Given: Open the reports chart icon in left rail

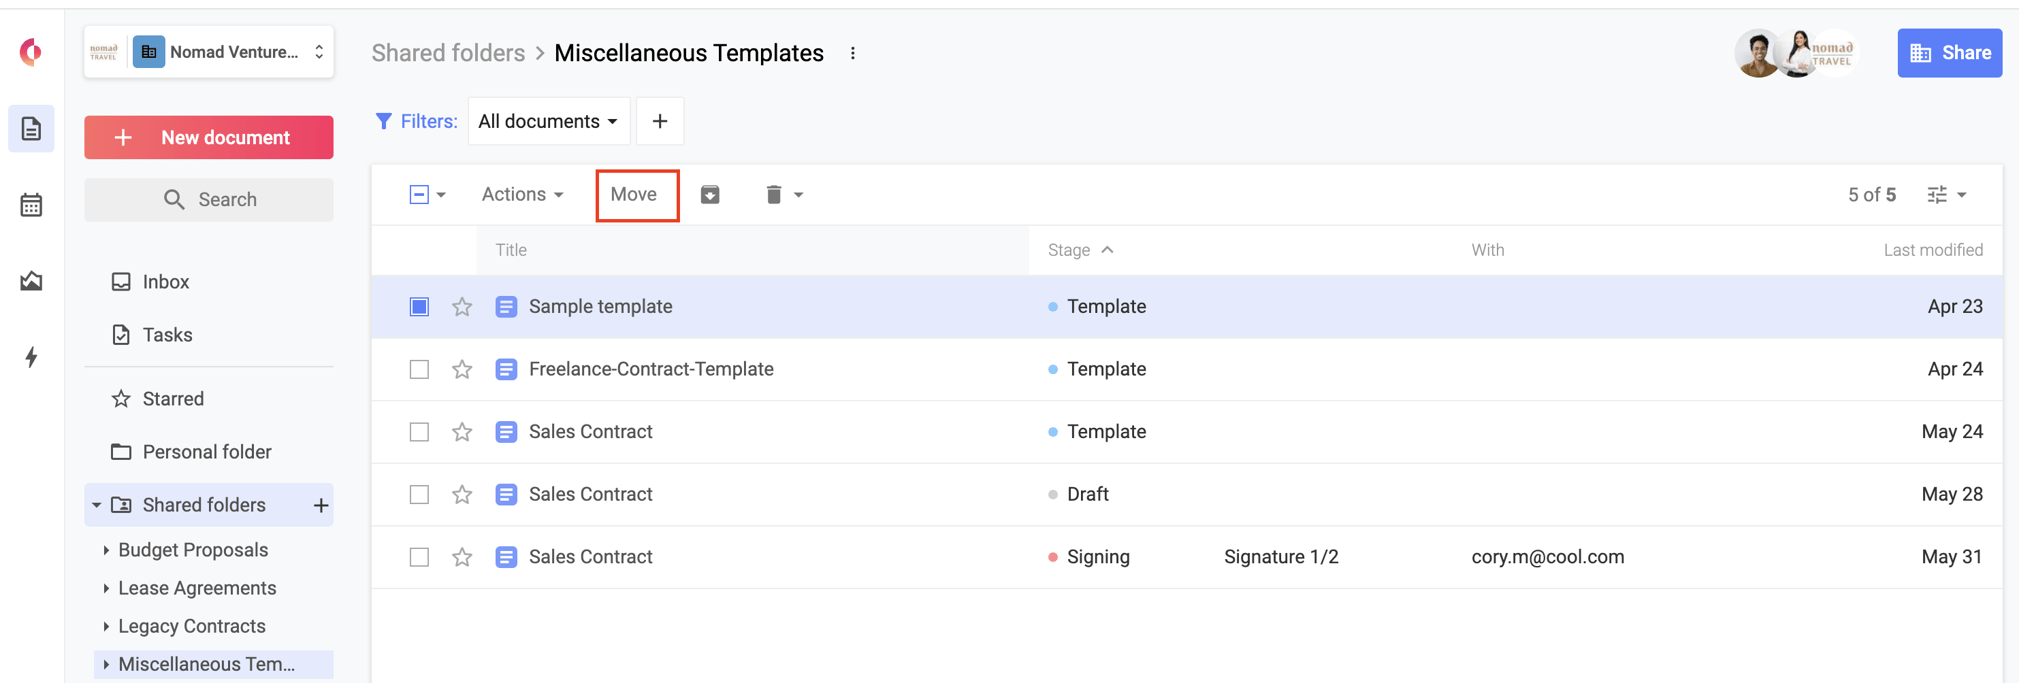Looking at the screenshot, I should pos(31,281).
